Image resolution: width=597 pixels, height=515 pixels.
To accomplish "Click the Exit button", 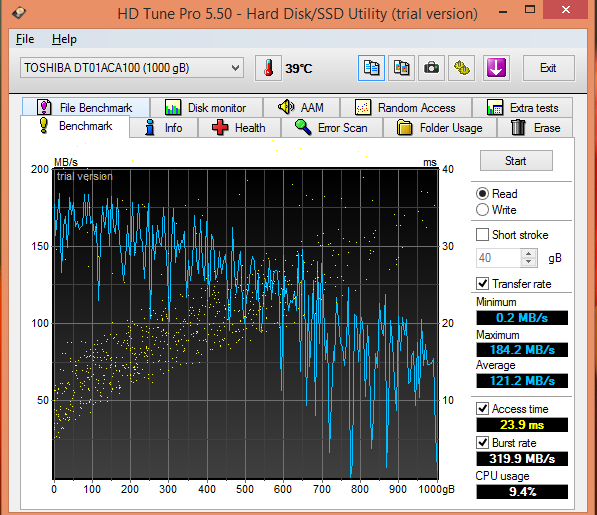I will [548, 68].
